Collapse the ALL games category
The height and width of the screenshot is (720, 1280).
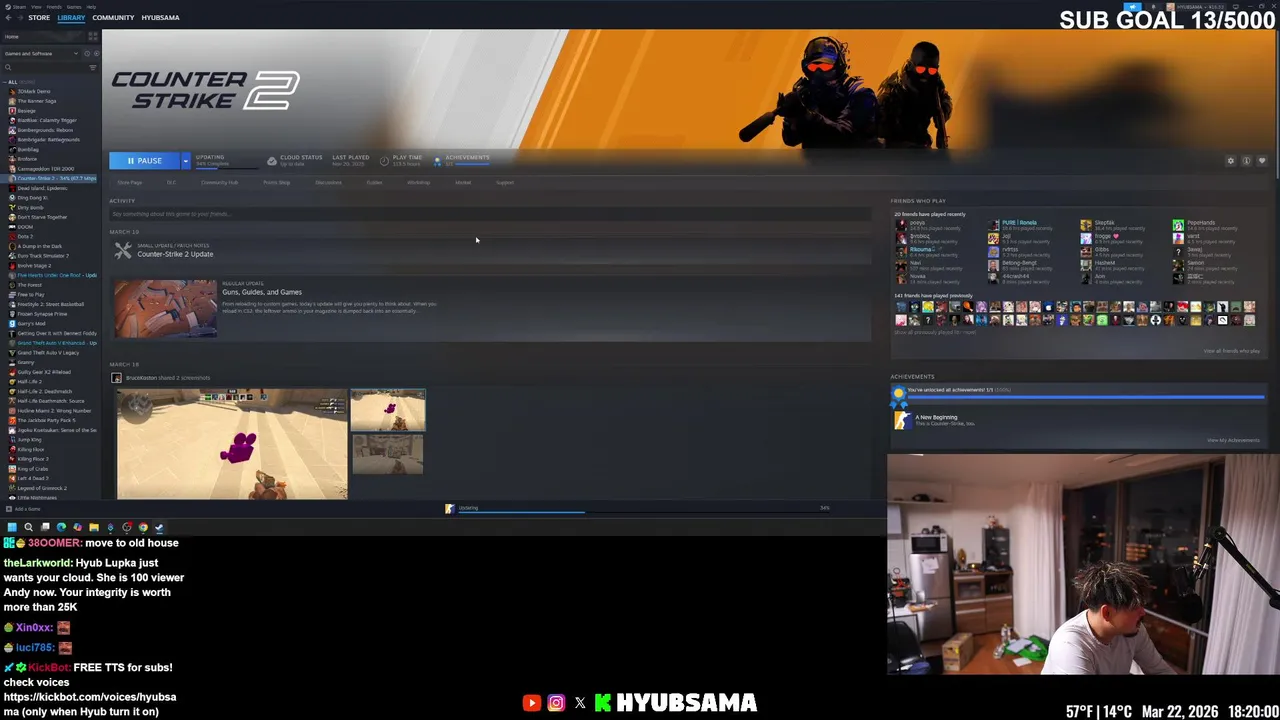click(5, 82)
